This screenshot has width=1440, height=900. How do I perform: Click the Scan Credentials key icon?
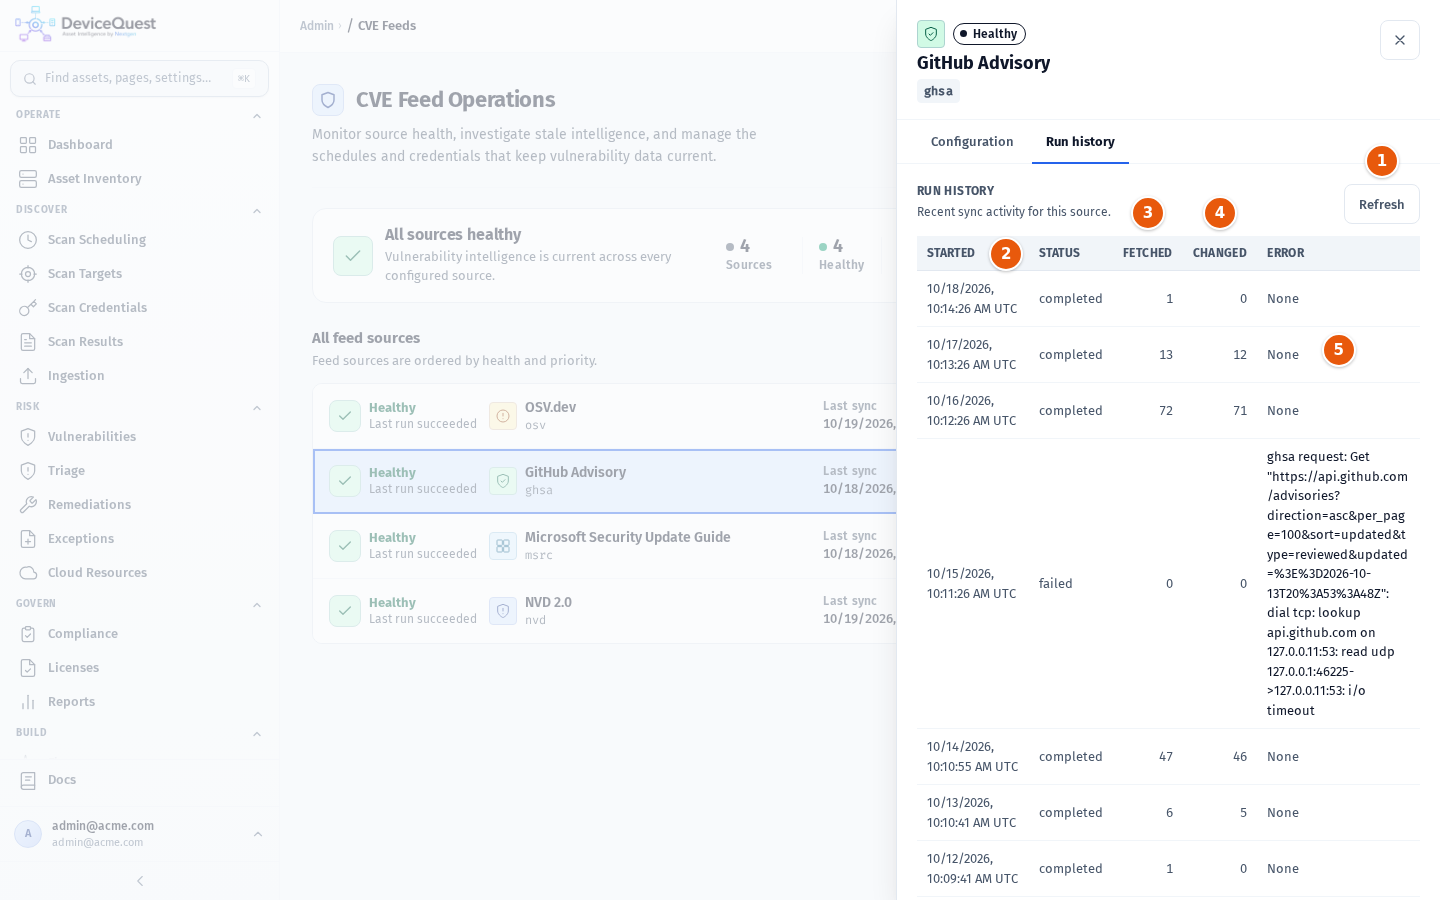tap(28, 308)
